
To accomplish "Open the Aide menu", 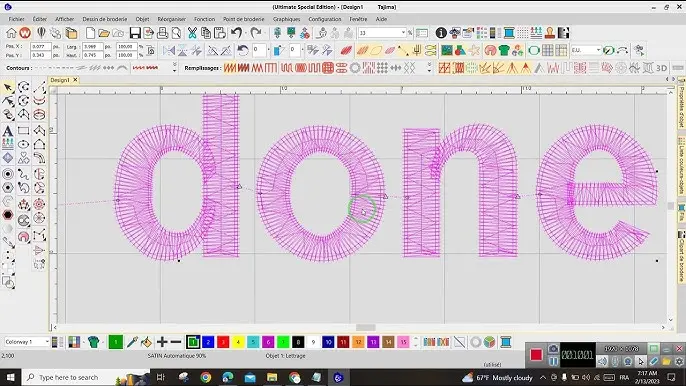I will coord(382,19).
